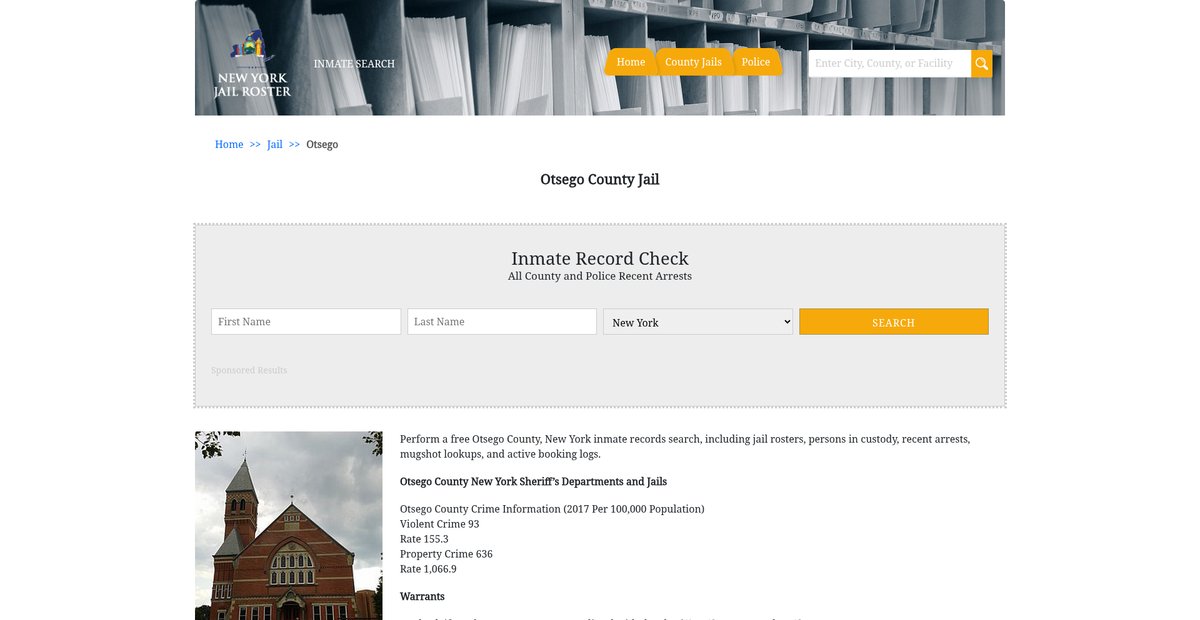Image resolution: width=1200 pixels, height=620 pixels.
Task: Click the Sheriff's Departments and Jails heading
Action: pos(533,482)
